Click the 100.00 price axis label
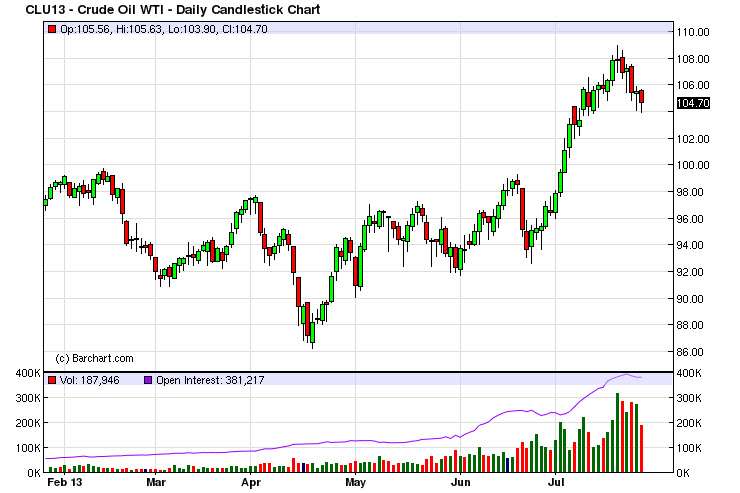 click(693, 165)
